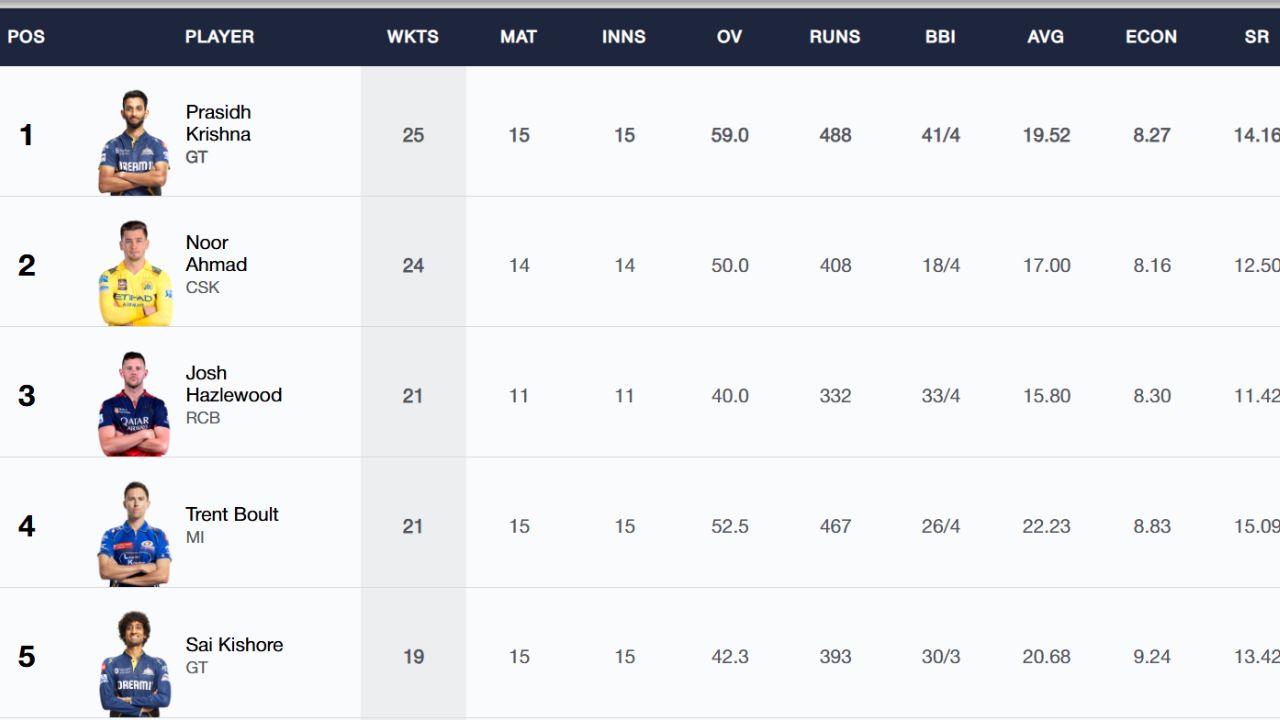Open Josh Hazlewood's player photo
This screenshot has height=720, width=1280.
tap(134, 403)
